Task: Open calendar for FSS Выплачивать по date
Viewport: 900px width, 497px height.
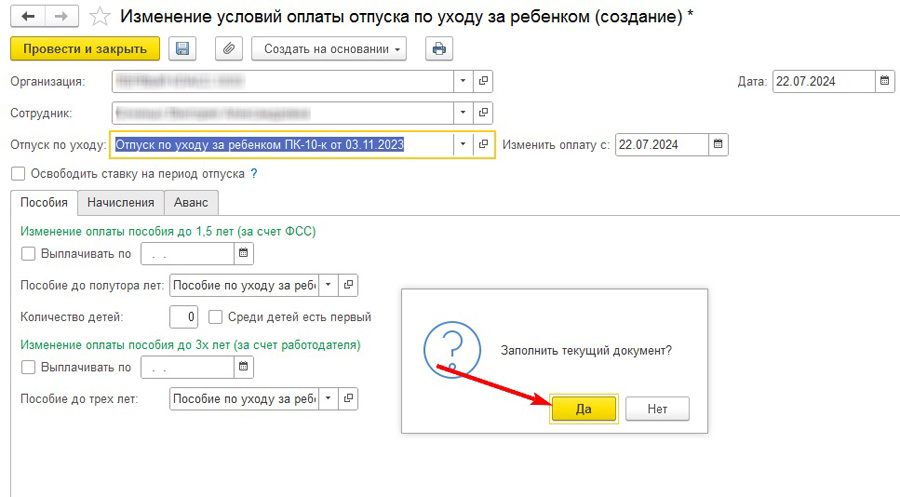Action: coord(243,253)
